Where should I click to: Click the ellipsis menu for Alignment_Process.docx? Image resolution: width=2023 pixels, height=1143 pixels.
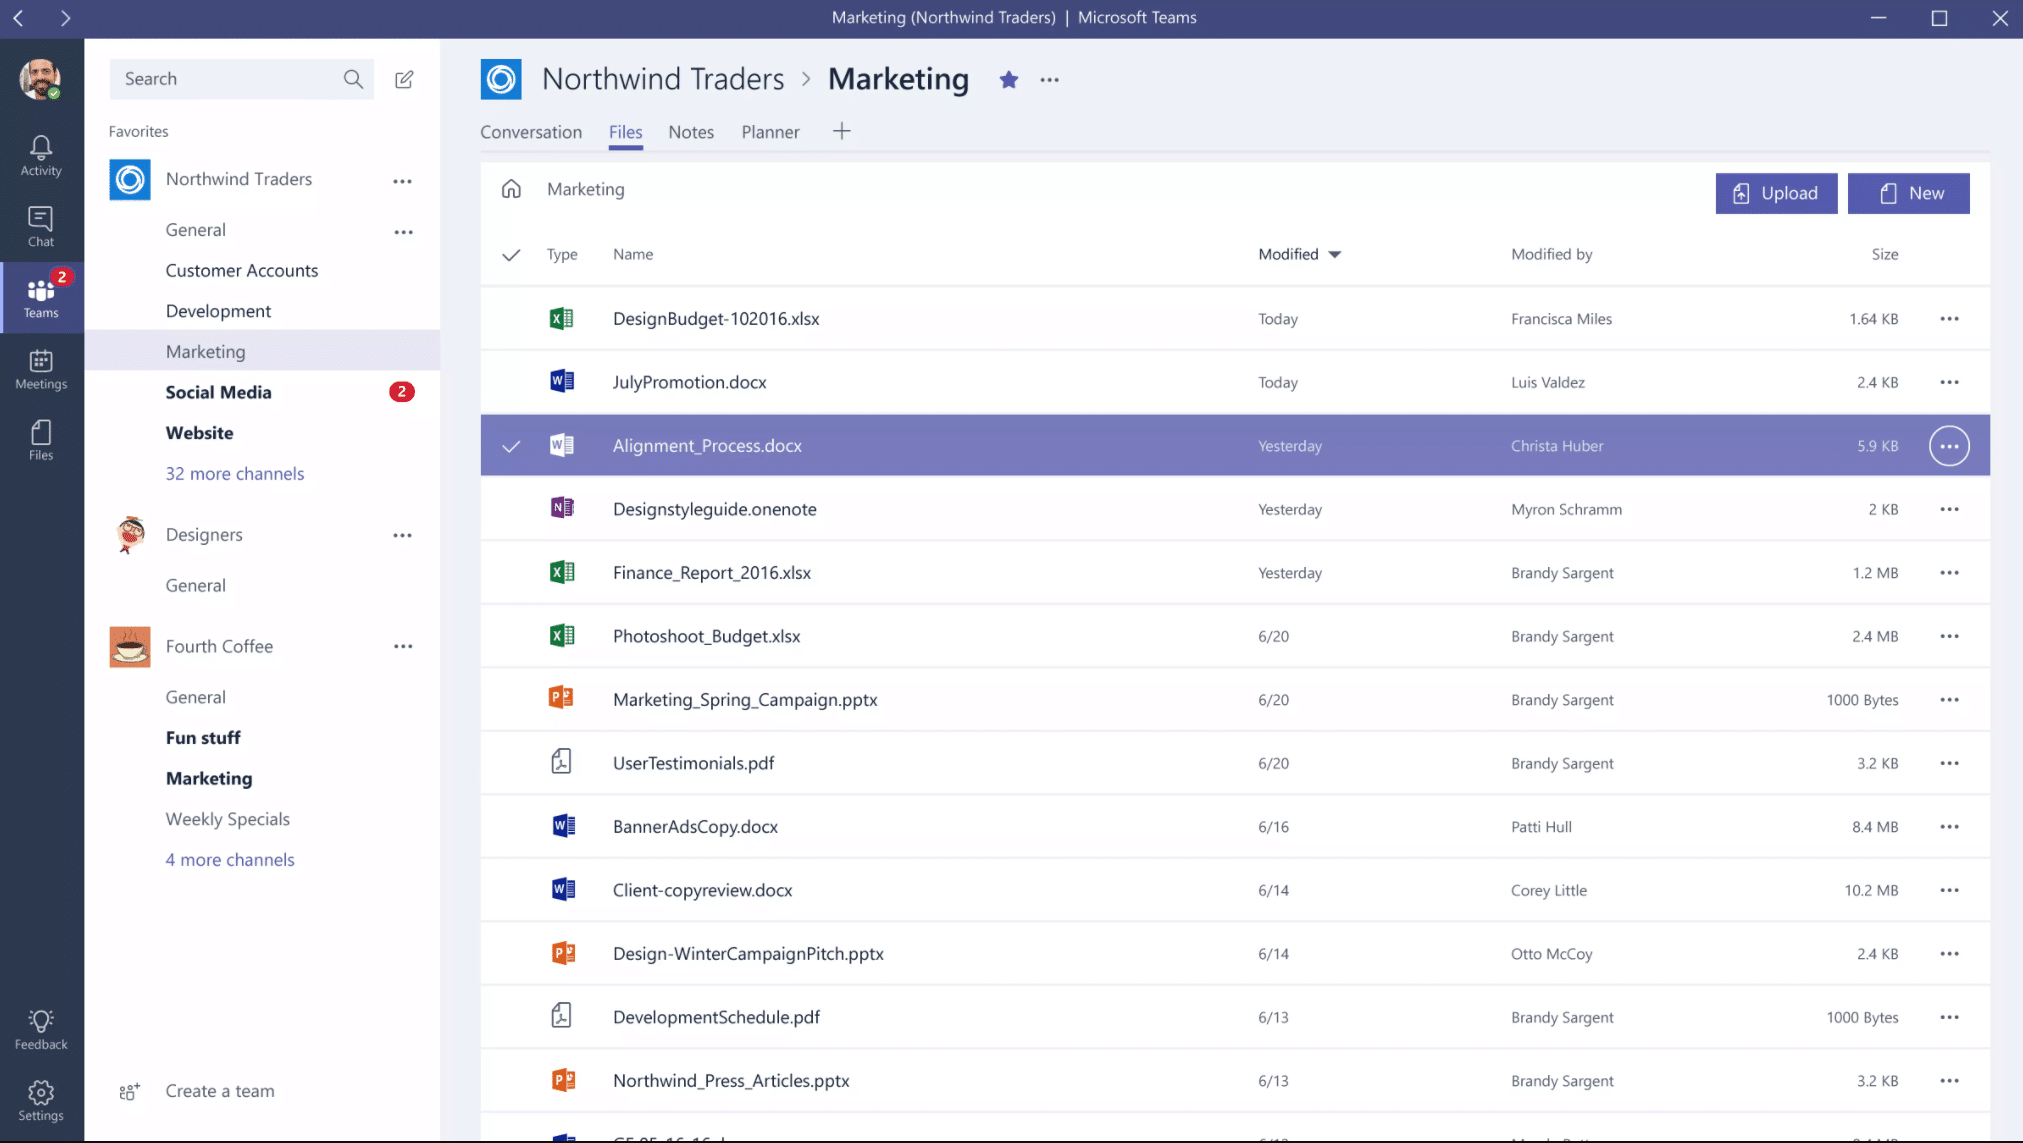pos(1949,444)
